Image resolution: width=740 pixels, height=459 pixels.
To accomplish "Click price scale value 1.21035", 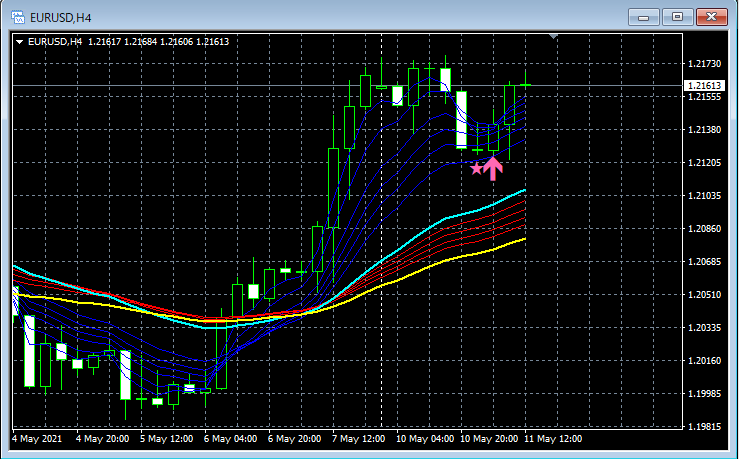I will tap(705, 196).
